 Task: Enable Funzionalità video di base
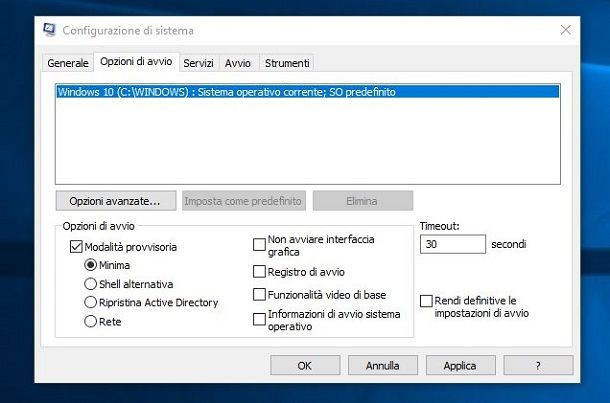(x=259, y=294)
